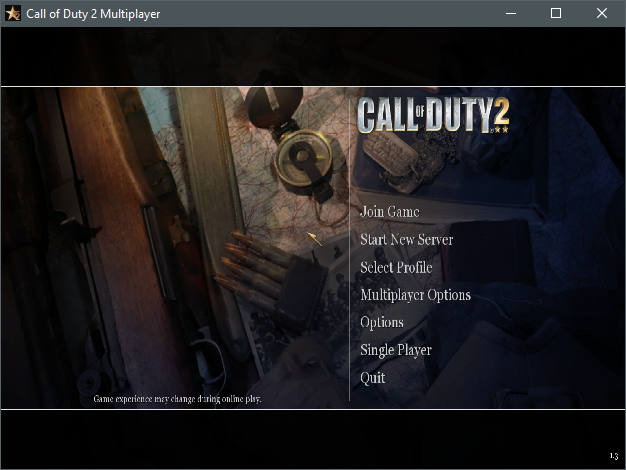This screenshot has height=470, width=626.
Task: Click the Call of Duty 2 logo
Action: tap(433, 115)
